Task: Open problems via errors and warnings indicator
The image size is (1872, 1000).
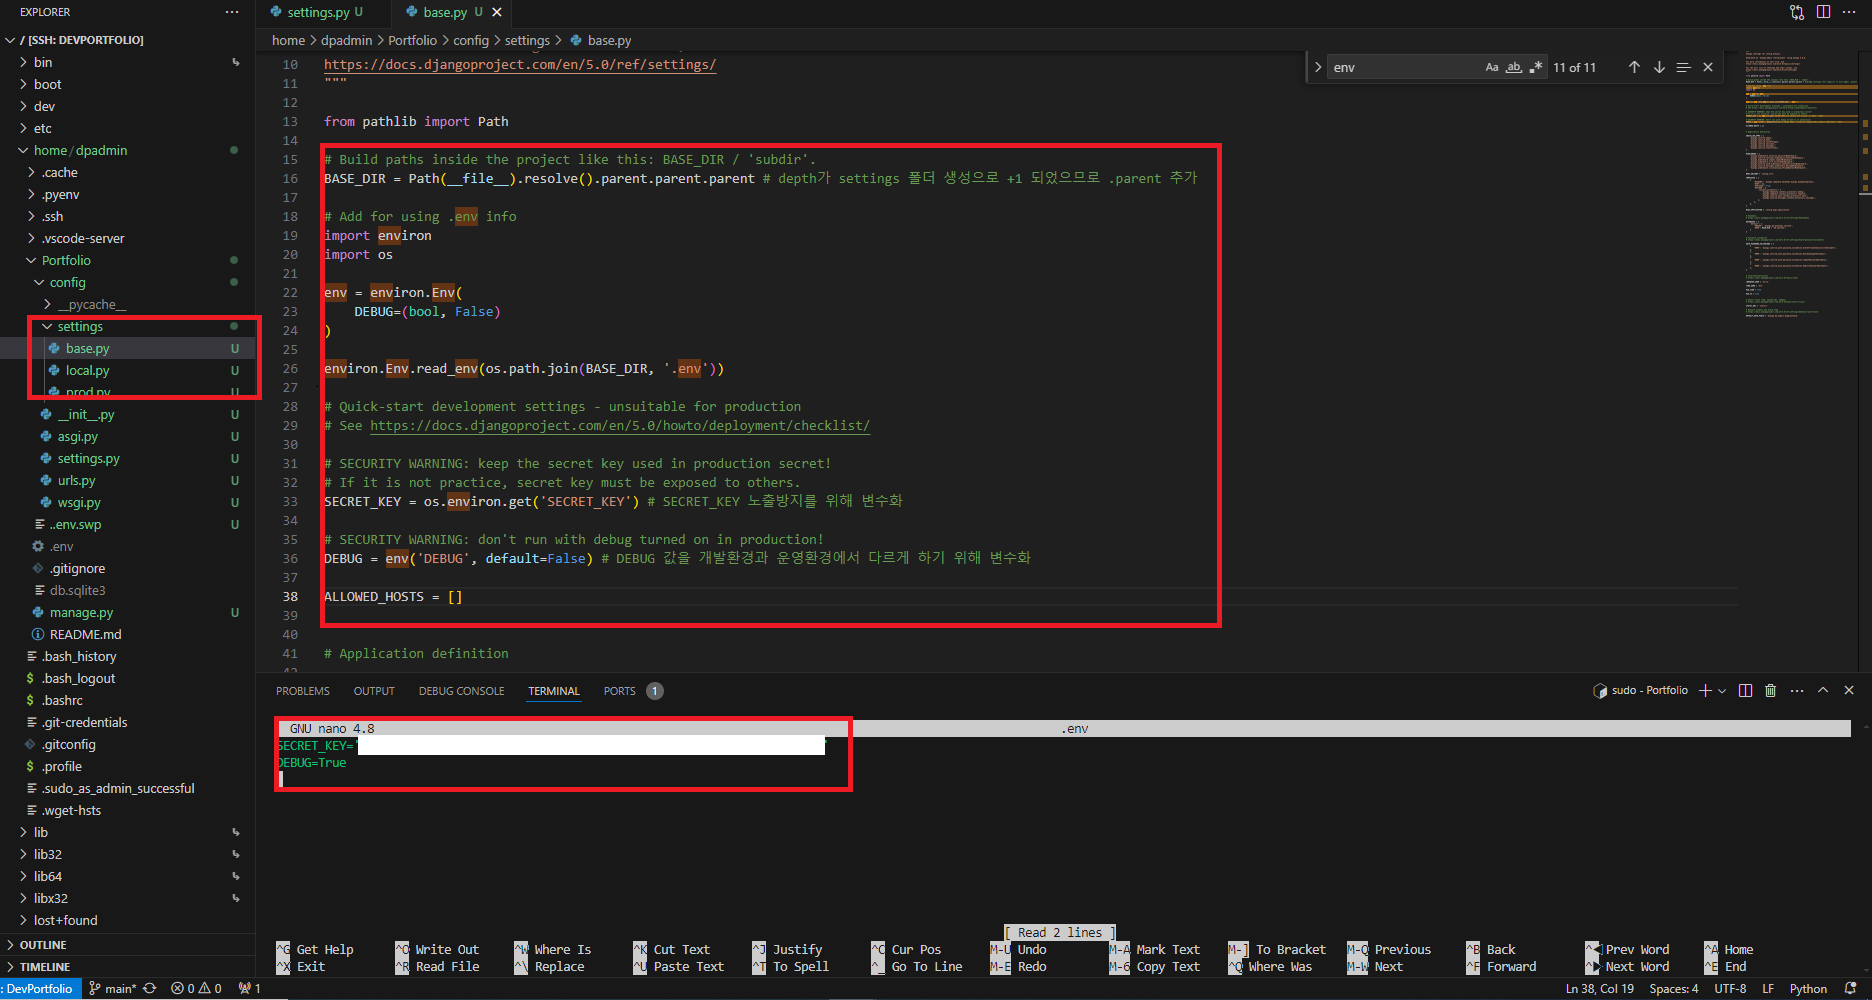Action: [196, 989]
